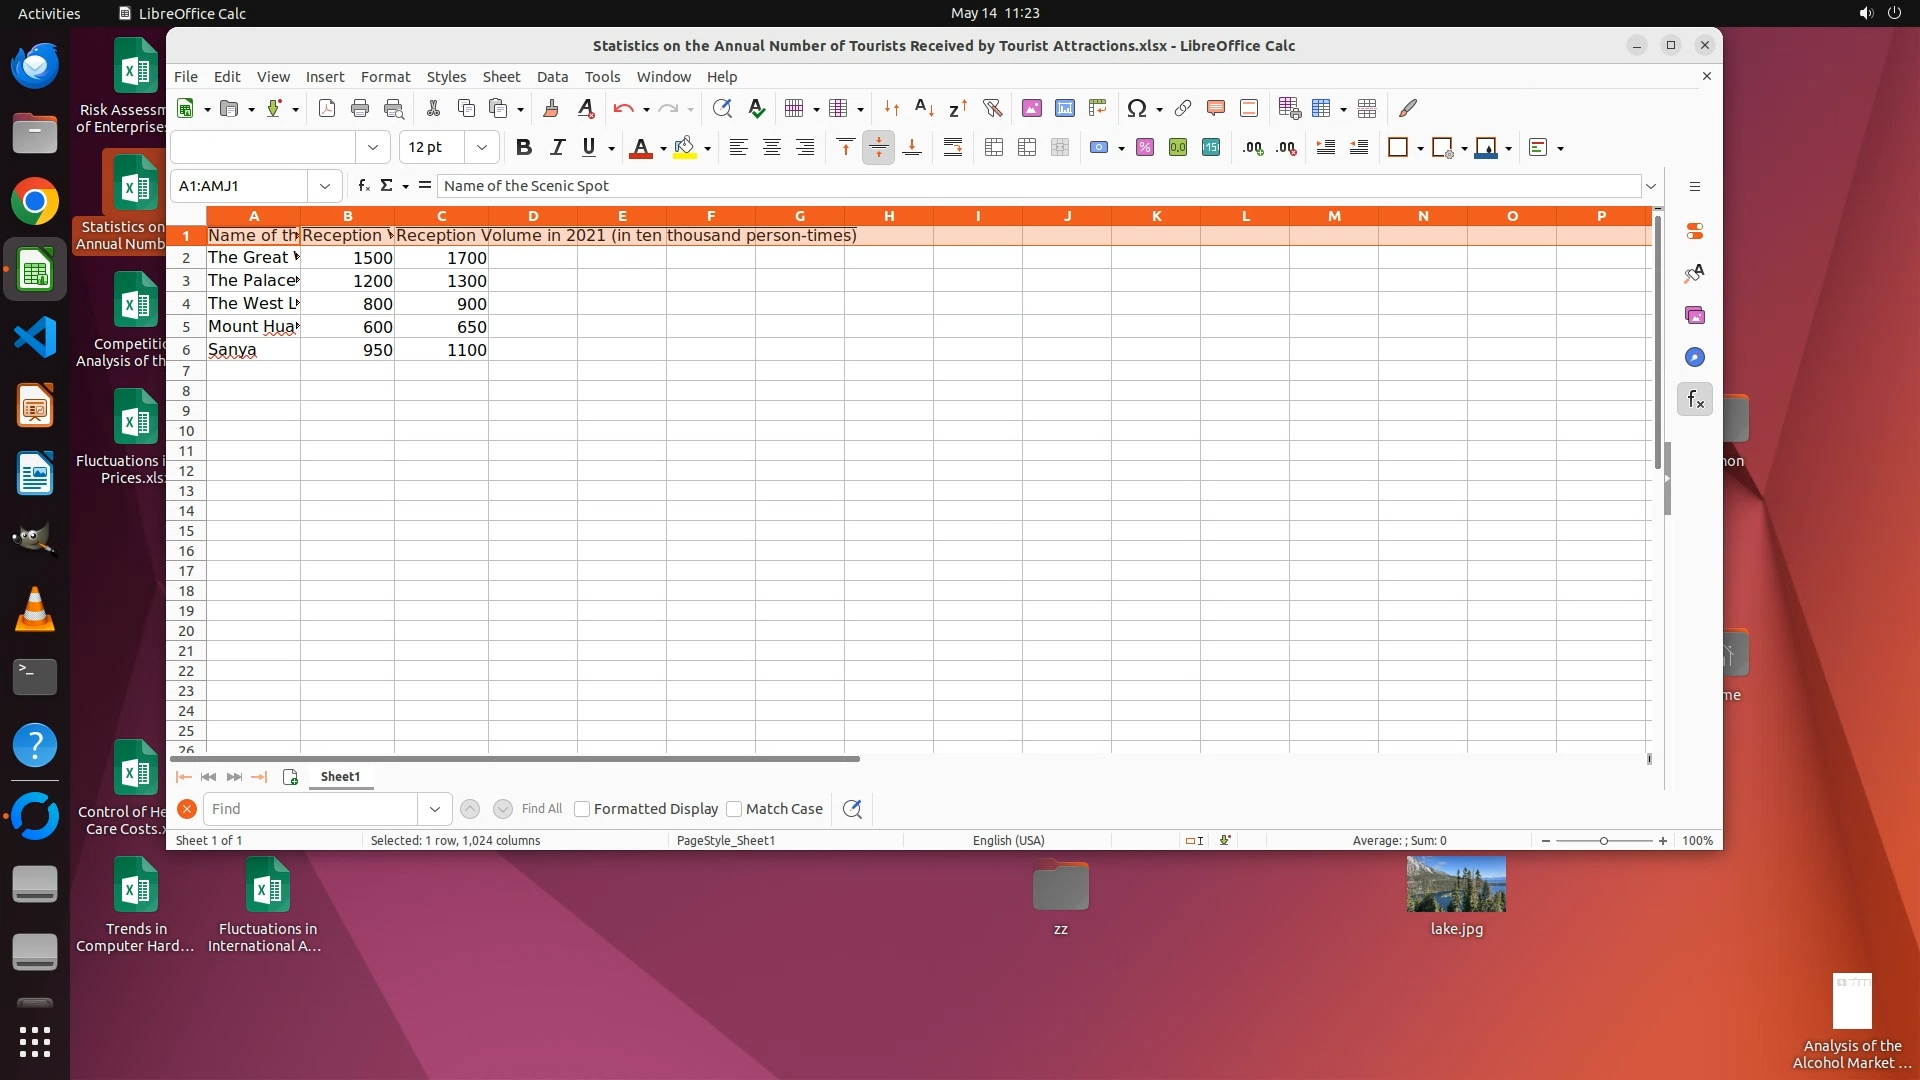Check the Match Case option
Screen dimensions: 1920x1080
pos(734,809)
